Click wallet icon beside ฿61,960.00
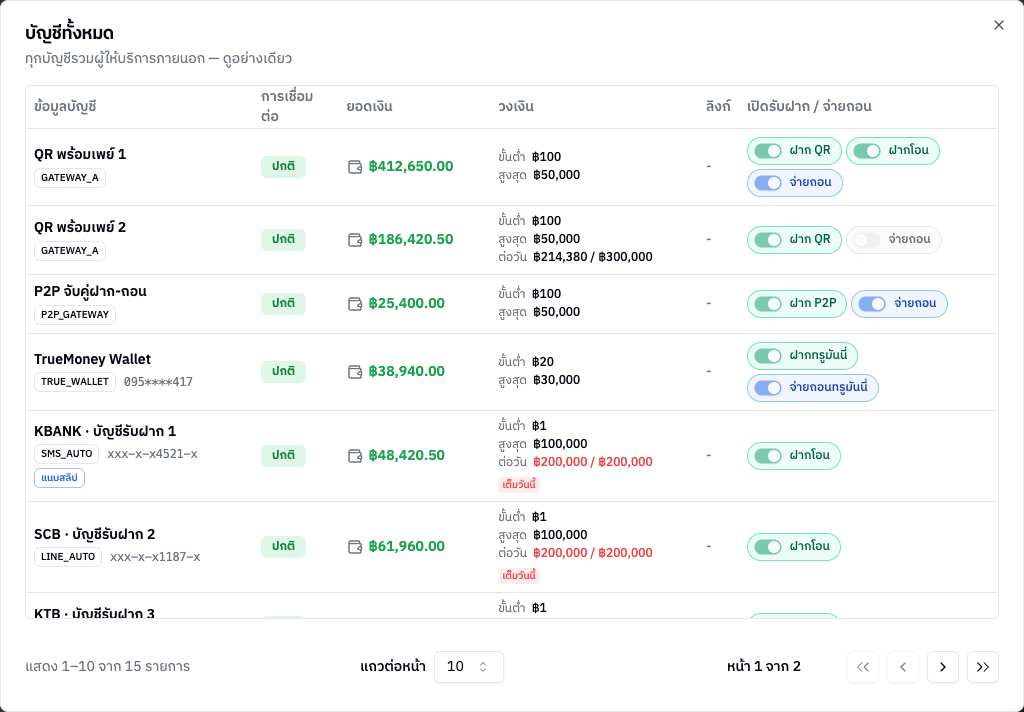 click(355, 547)
